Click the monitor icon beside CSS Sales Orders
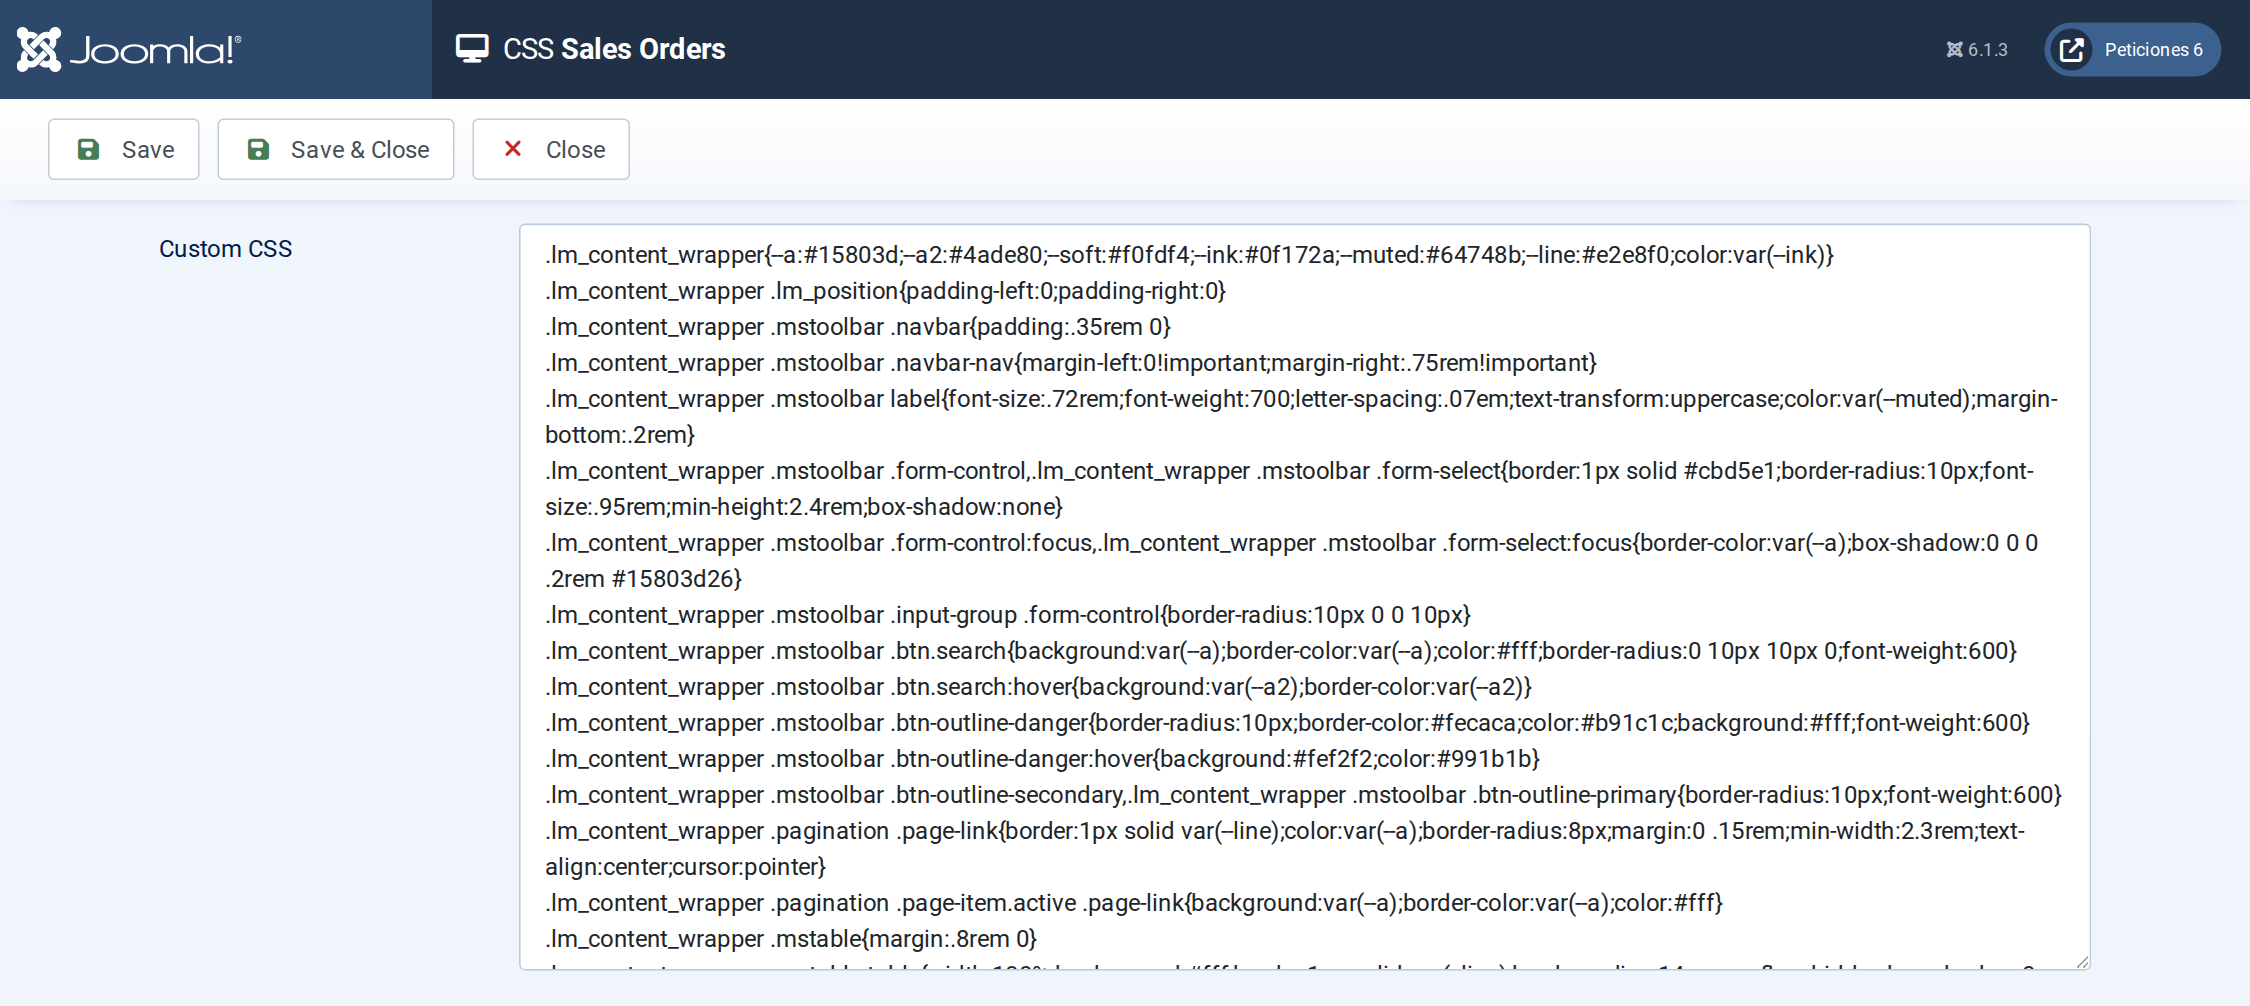The width and height of the screenshot is (2250, 1006). click(472, 49)
